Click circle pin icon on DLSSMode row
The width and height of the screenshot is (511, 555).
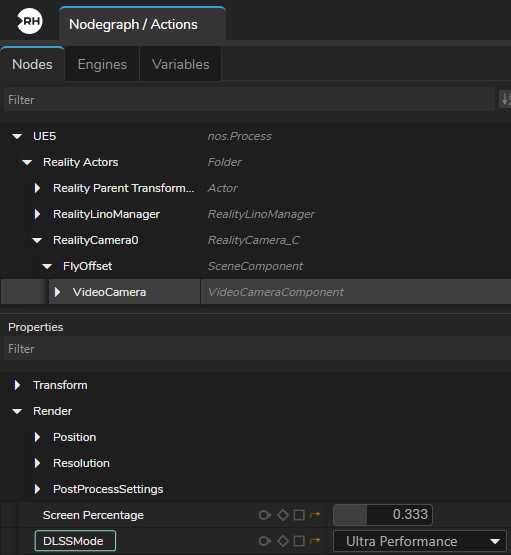265,541
